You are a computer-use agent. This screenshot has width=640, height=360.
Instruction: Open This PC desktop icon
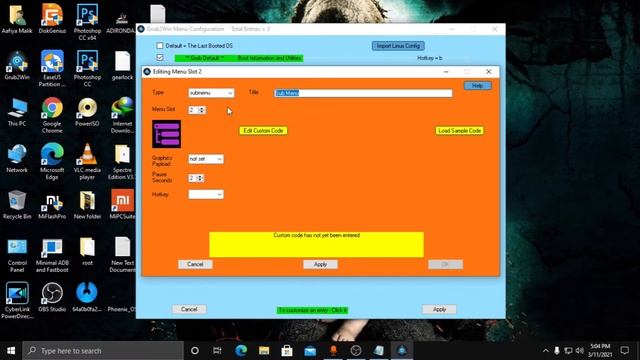point(17,112)
